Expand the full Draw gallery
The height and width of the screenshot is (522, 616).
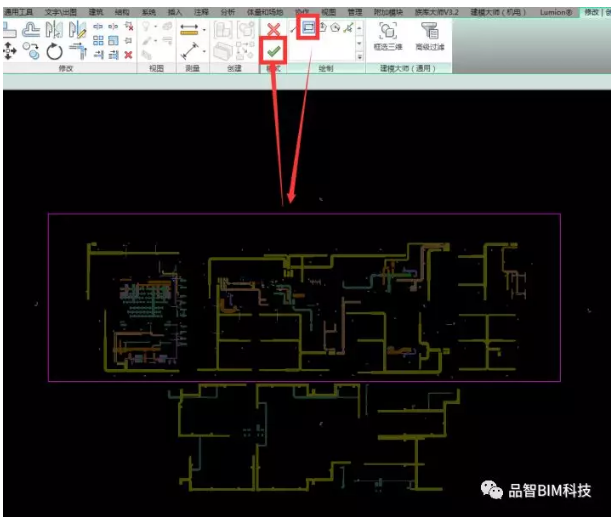[359, 57]
